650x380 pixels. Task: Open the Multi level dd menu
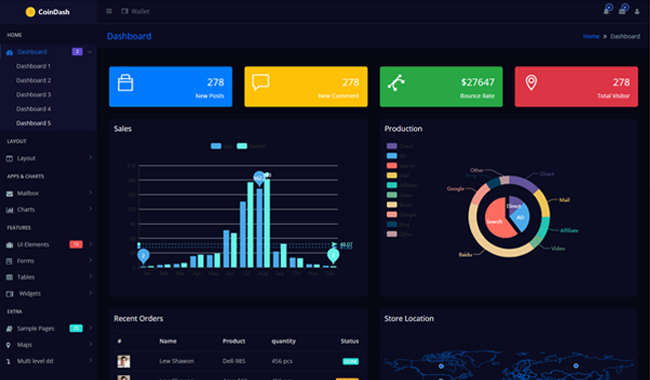point(49,361)
